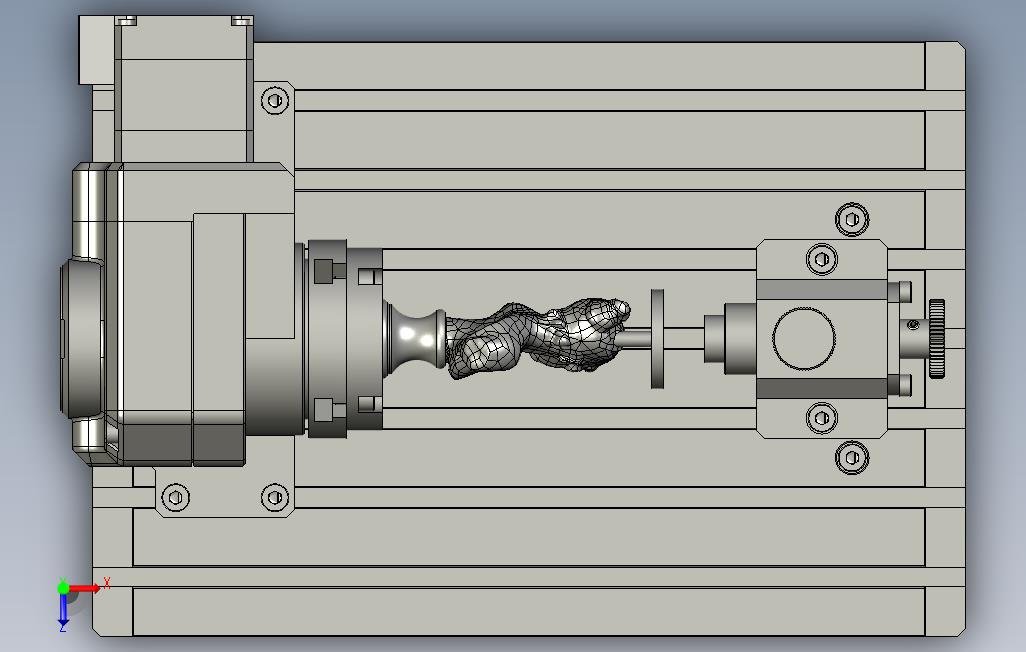Select the upper square jaw on the chuck
The image size is (1026, 652).
tap(325, 271)
